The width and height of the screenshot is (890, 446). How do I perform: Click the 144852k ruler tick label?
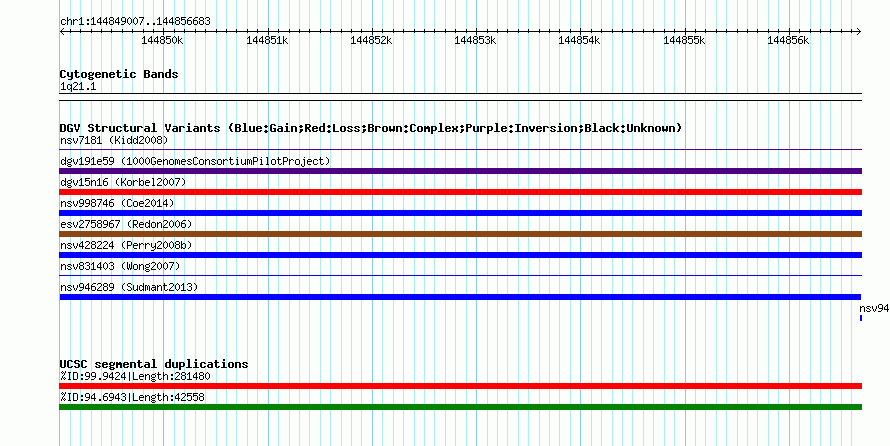(x=371, y=40)
